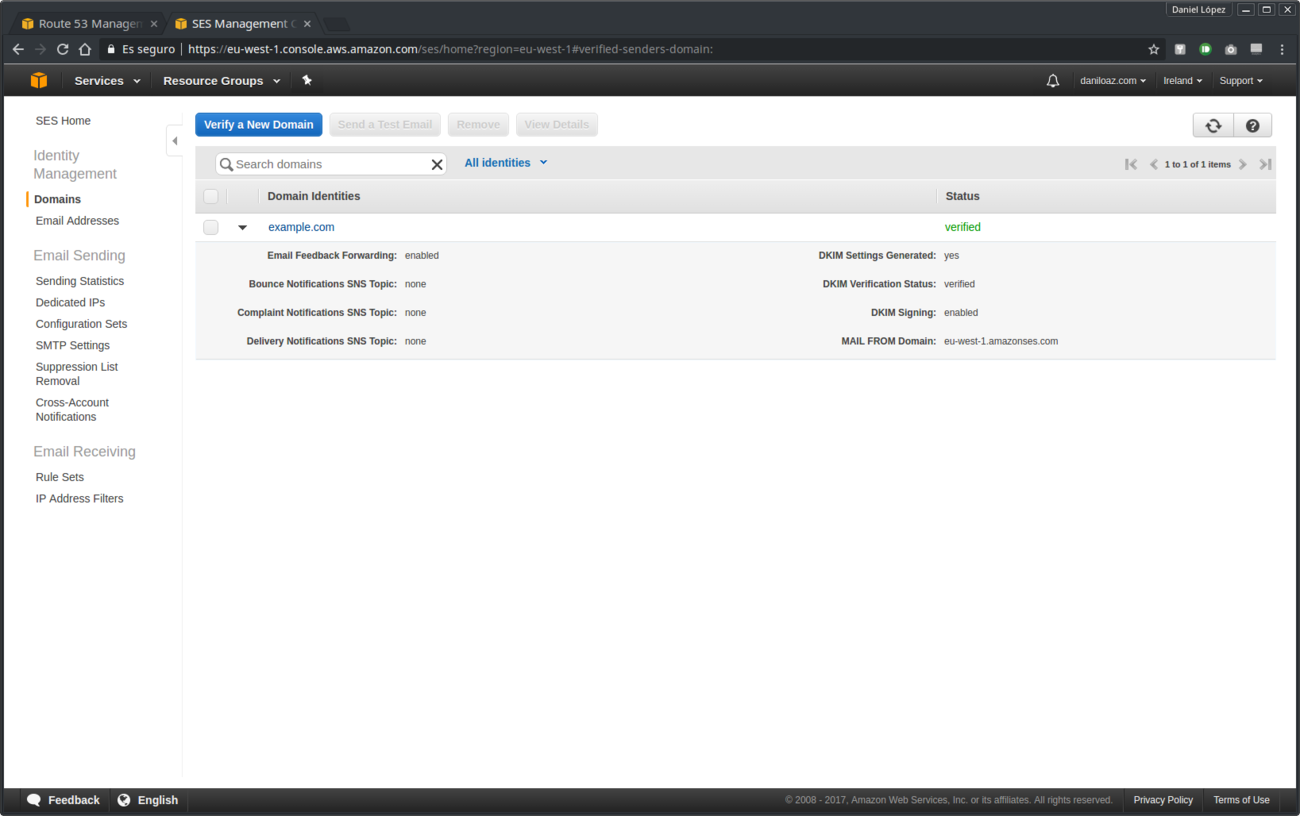Open the example.com domain link
This screenshot has height=816, width=1300.
click(301, 227)
